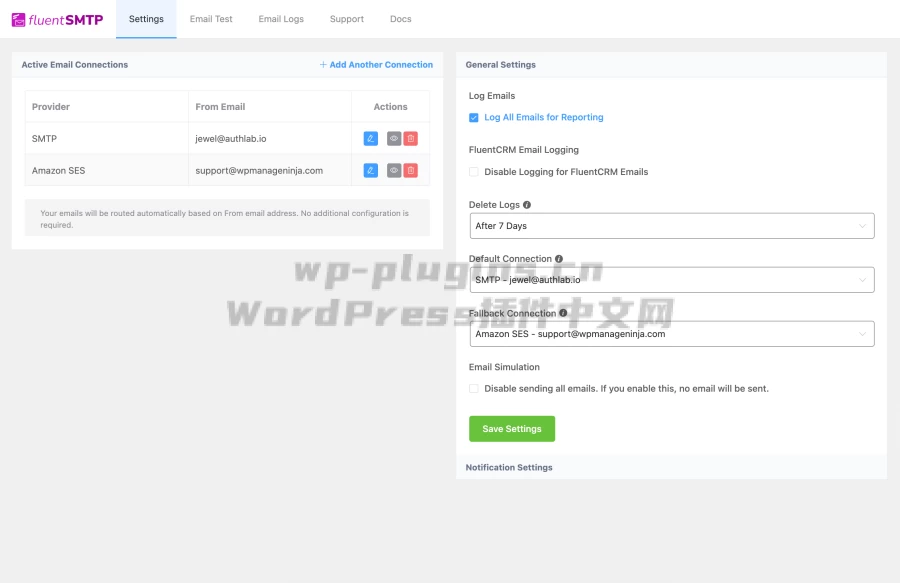
Task: Click the routing info note text
Action: point(224,219)
